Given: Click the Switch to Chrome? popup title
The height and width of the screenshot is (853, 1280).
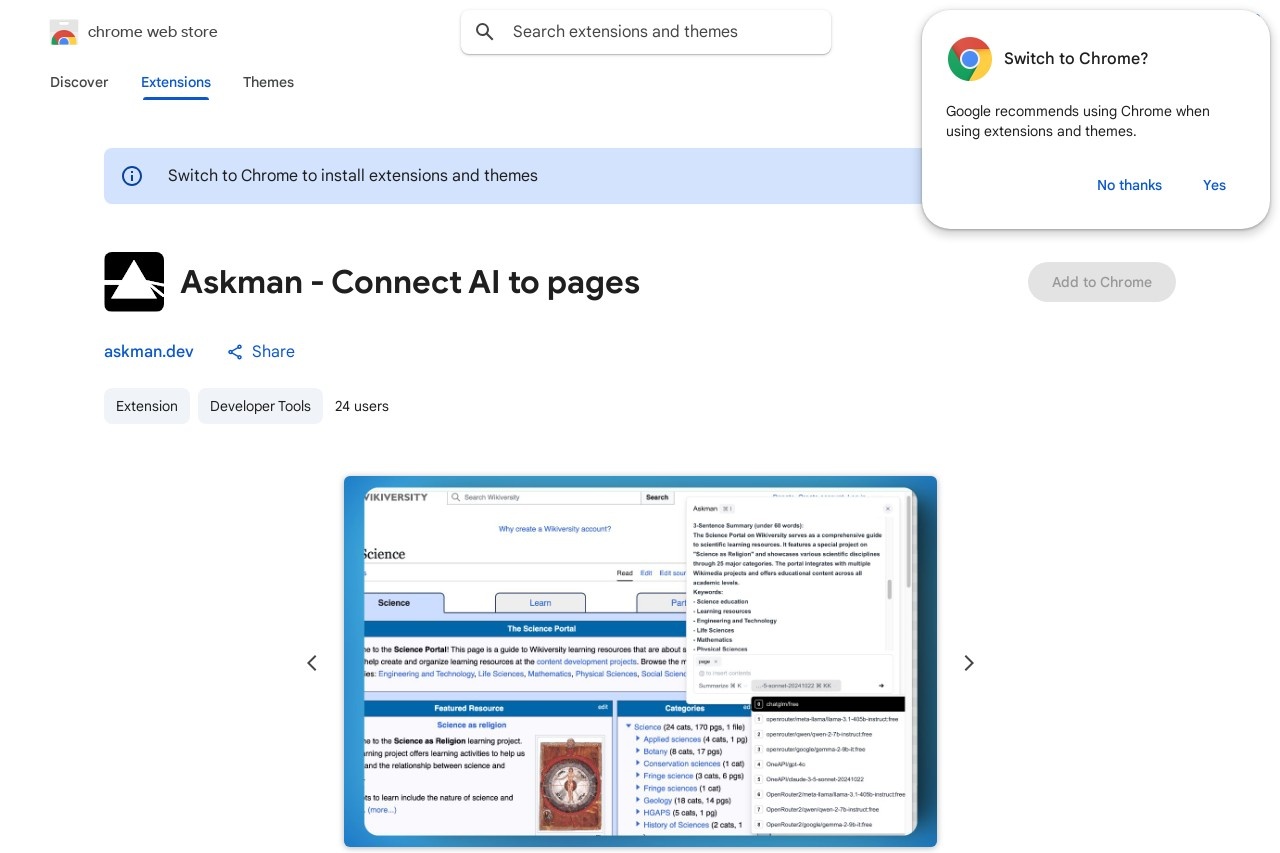Looking at the screenshot, I should pos(1076,59).
